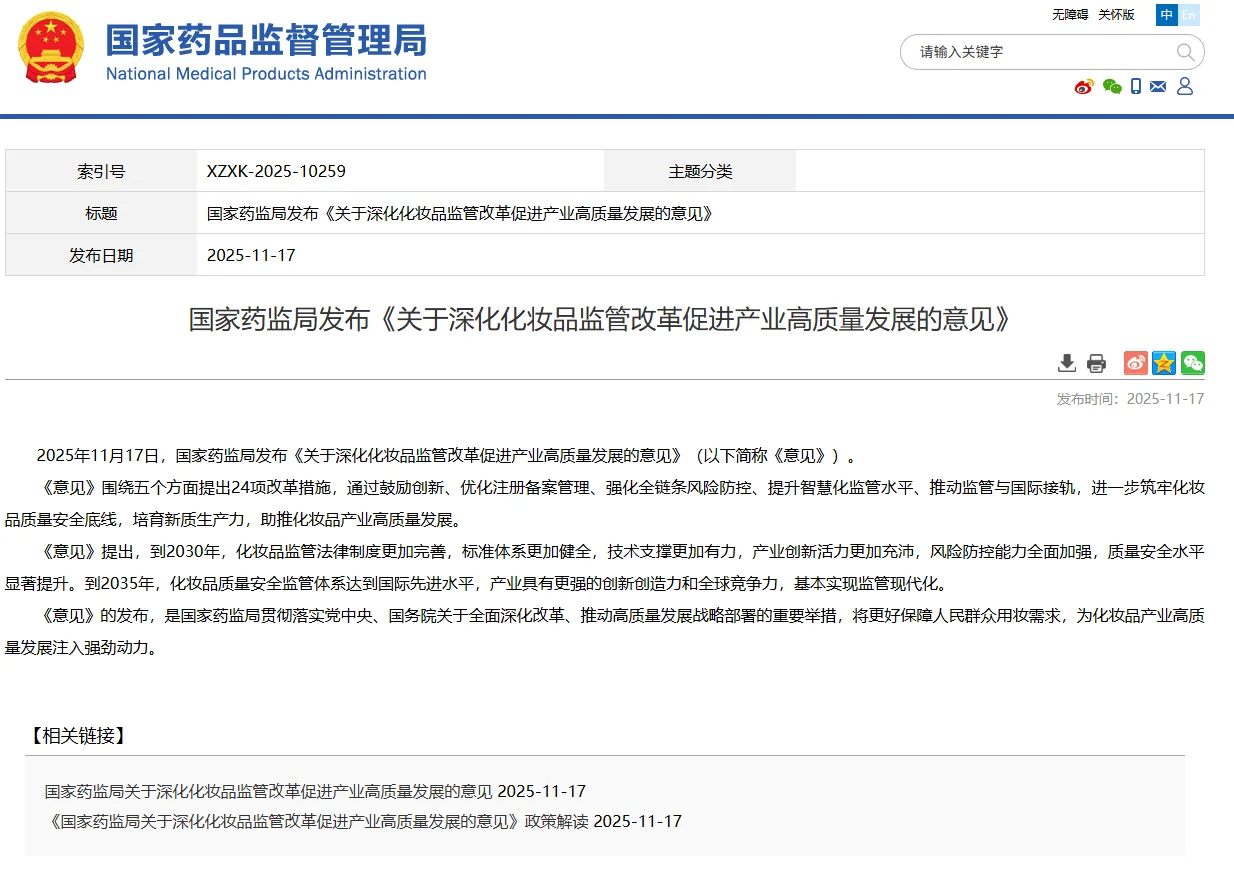Click the national emblem logo
Image resolution: width=1234 pixels, height=882 pixels.
49,48
